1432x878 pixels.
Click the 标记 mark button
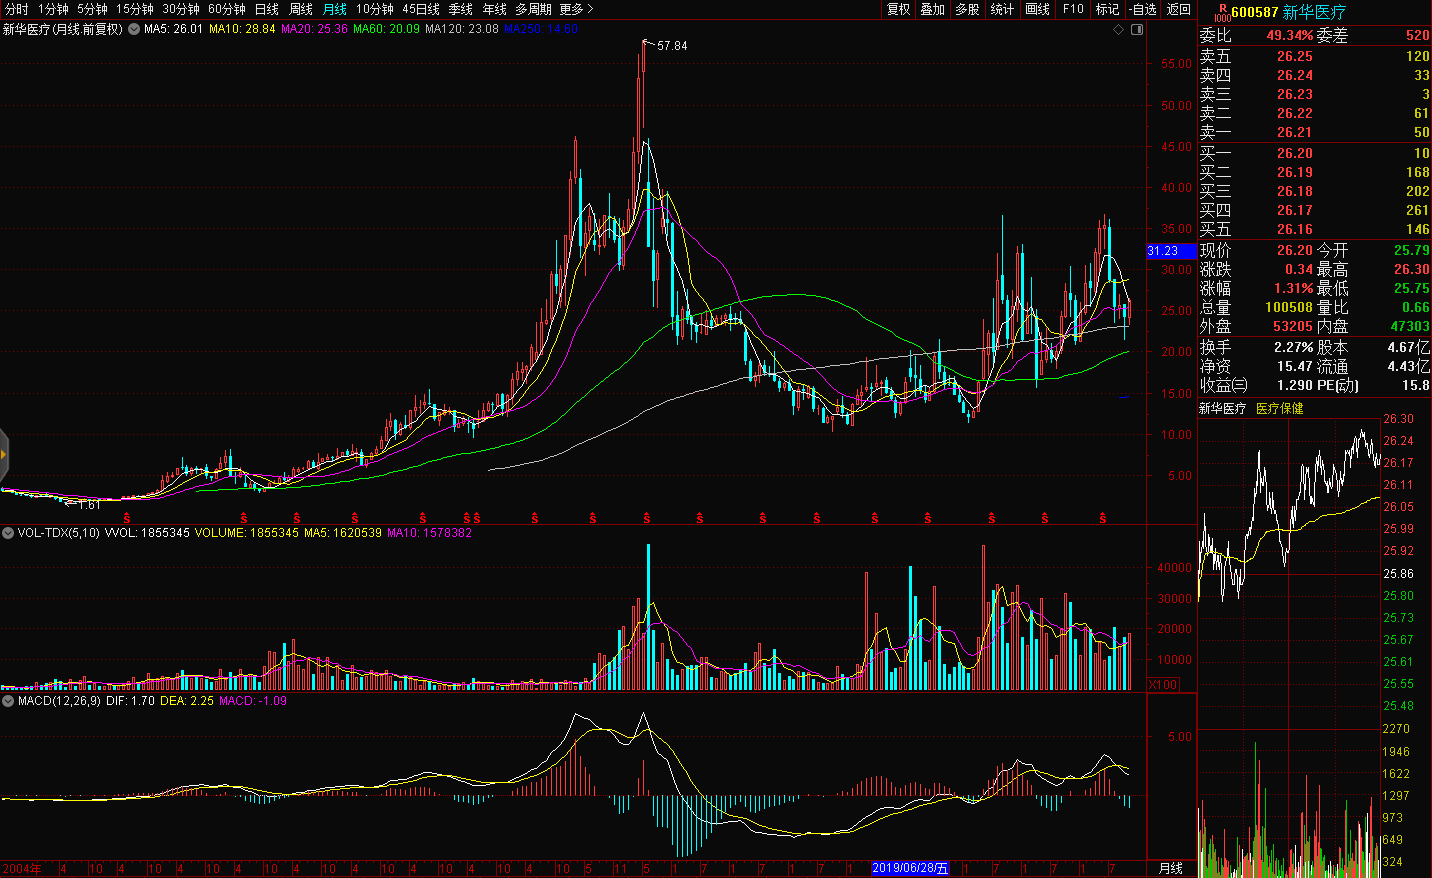1108,9
